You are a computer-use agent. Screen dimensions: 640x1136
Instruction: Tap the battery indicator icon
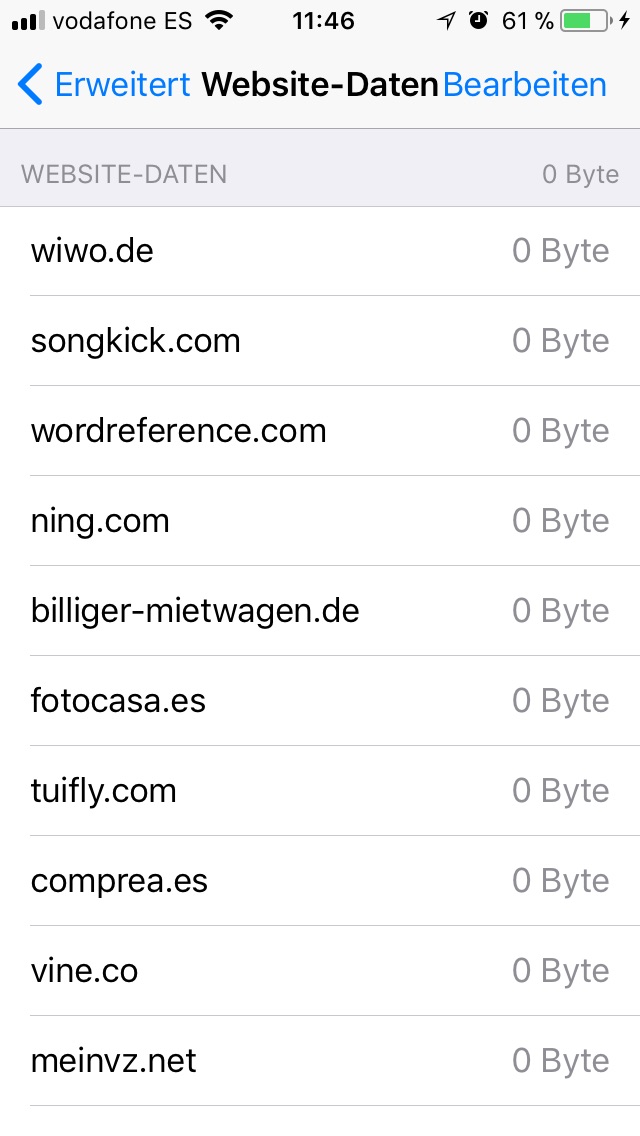[589, 21]
